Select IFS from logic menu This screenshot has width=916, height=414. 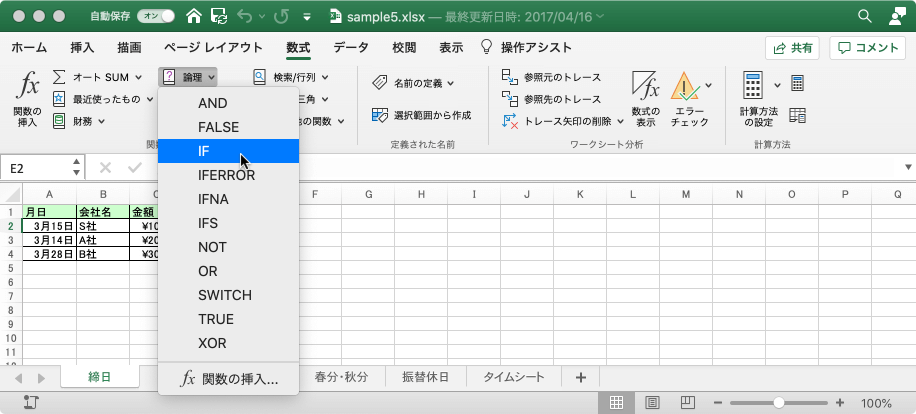click(x=228, y=223)
